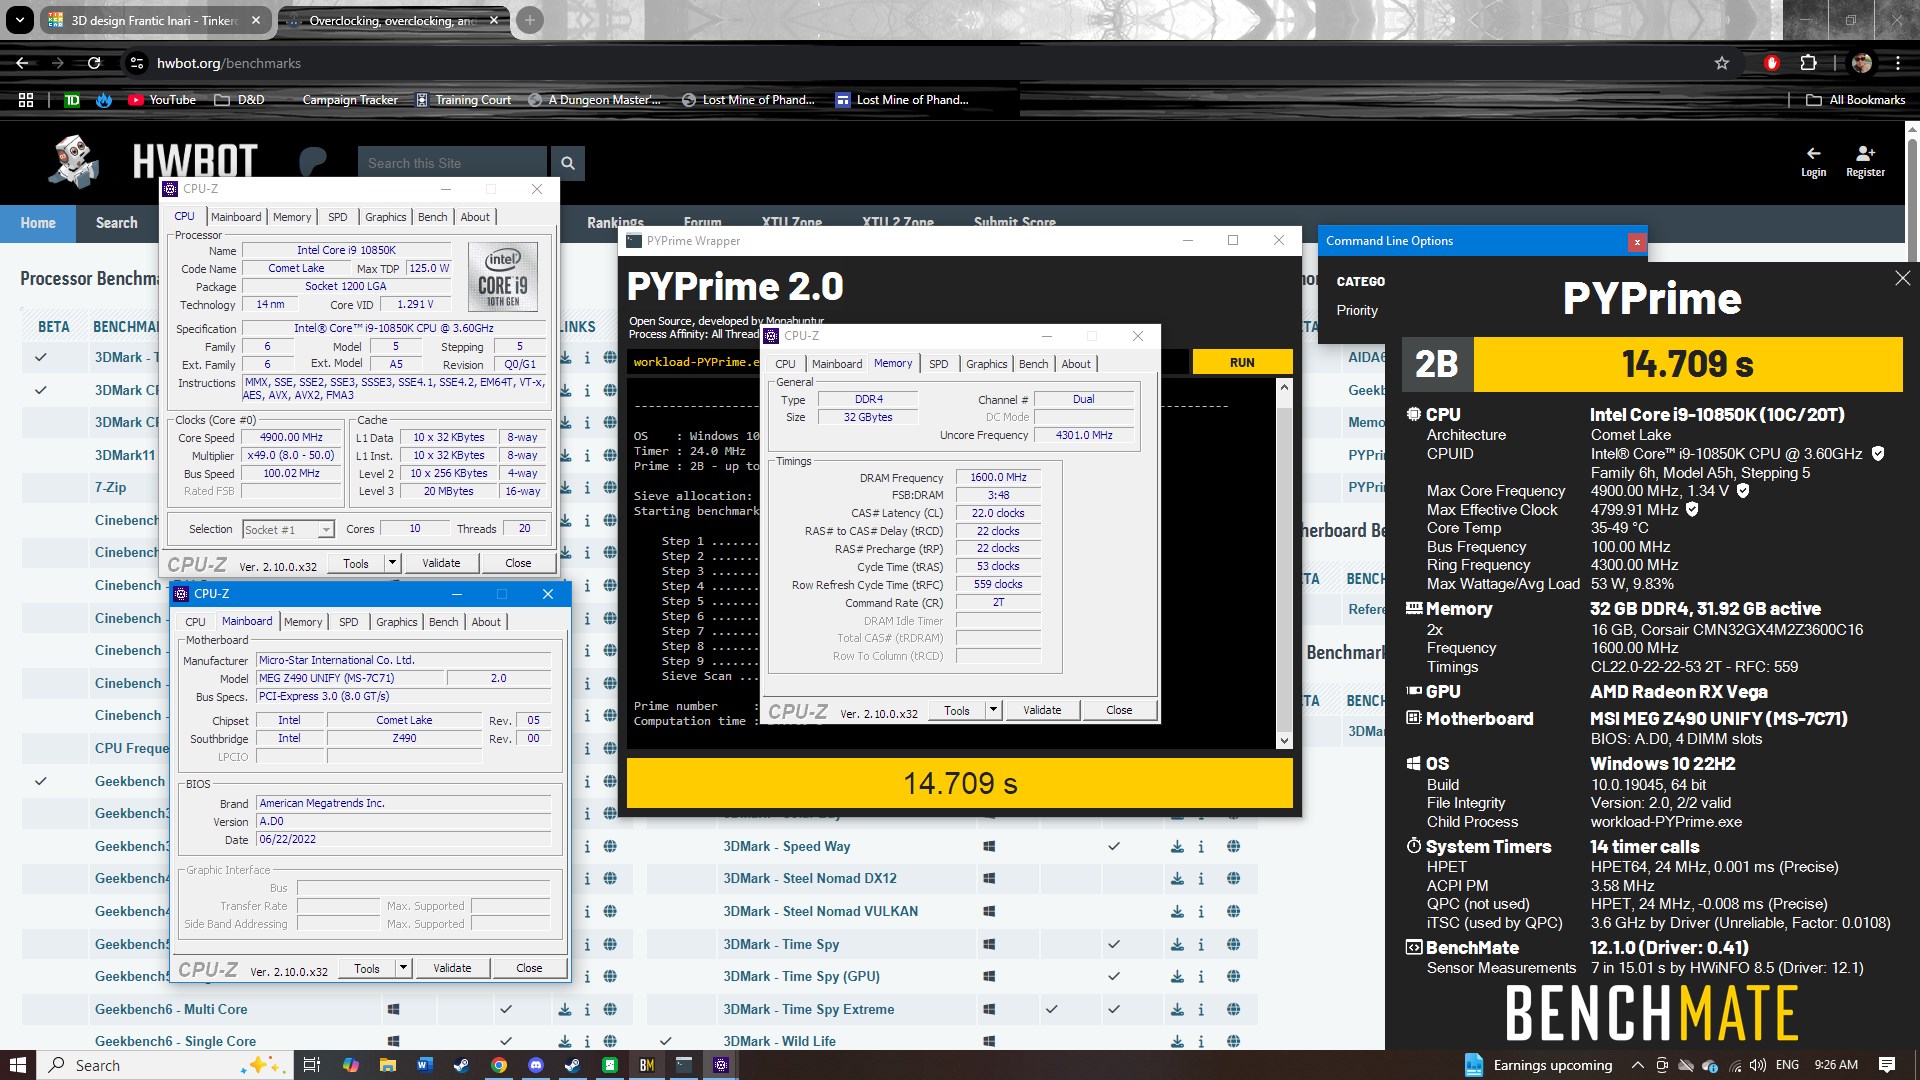Open info for 3DMark - Time Spy (GPU)
Viewport: 1920px width, 1080px height.
pyautogui.click(x=1201, y=976)
